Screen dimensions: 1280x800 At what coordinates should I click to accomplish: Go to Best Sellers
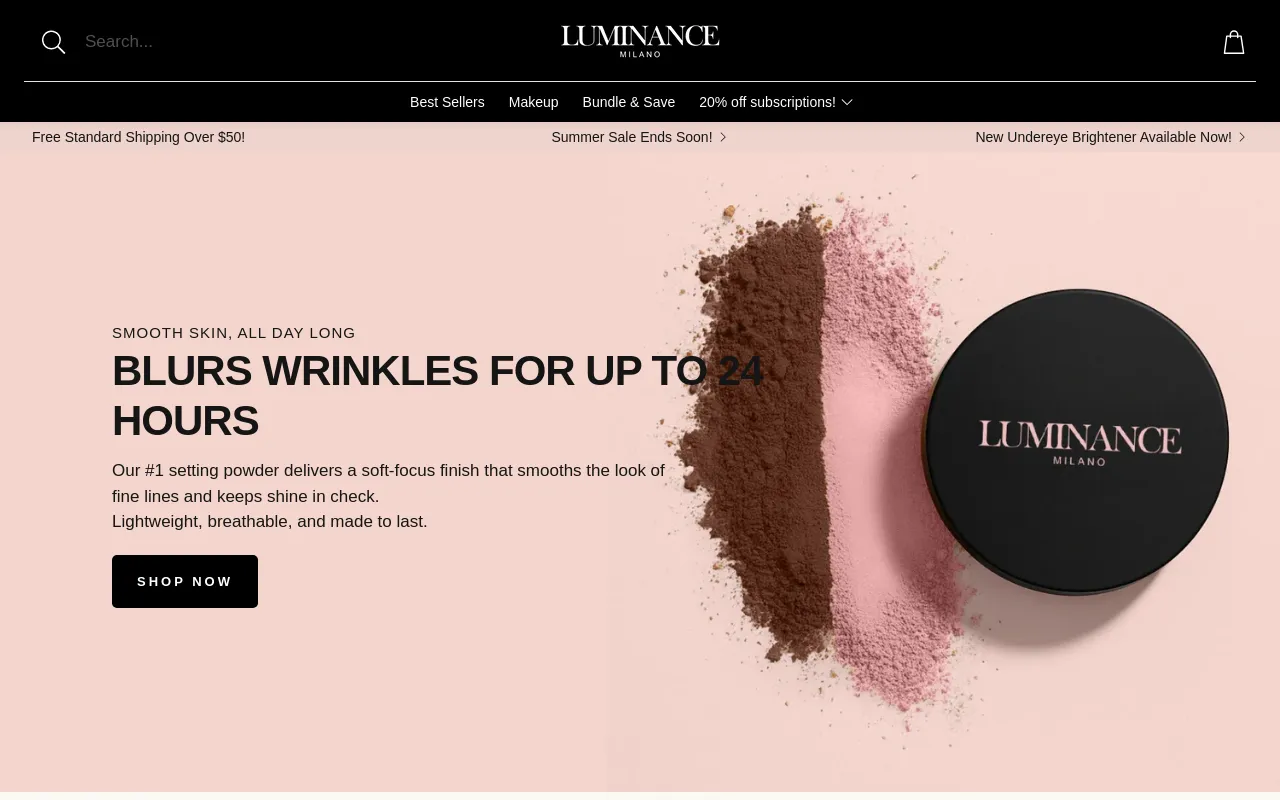[x=447, y=102]
